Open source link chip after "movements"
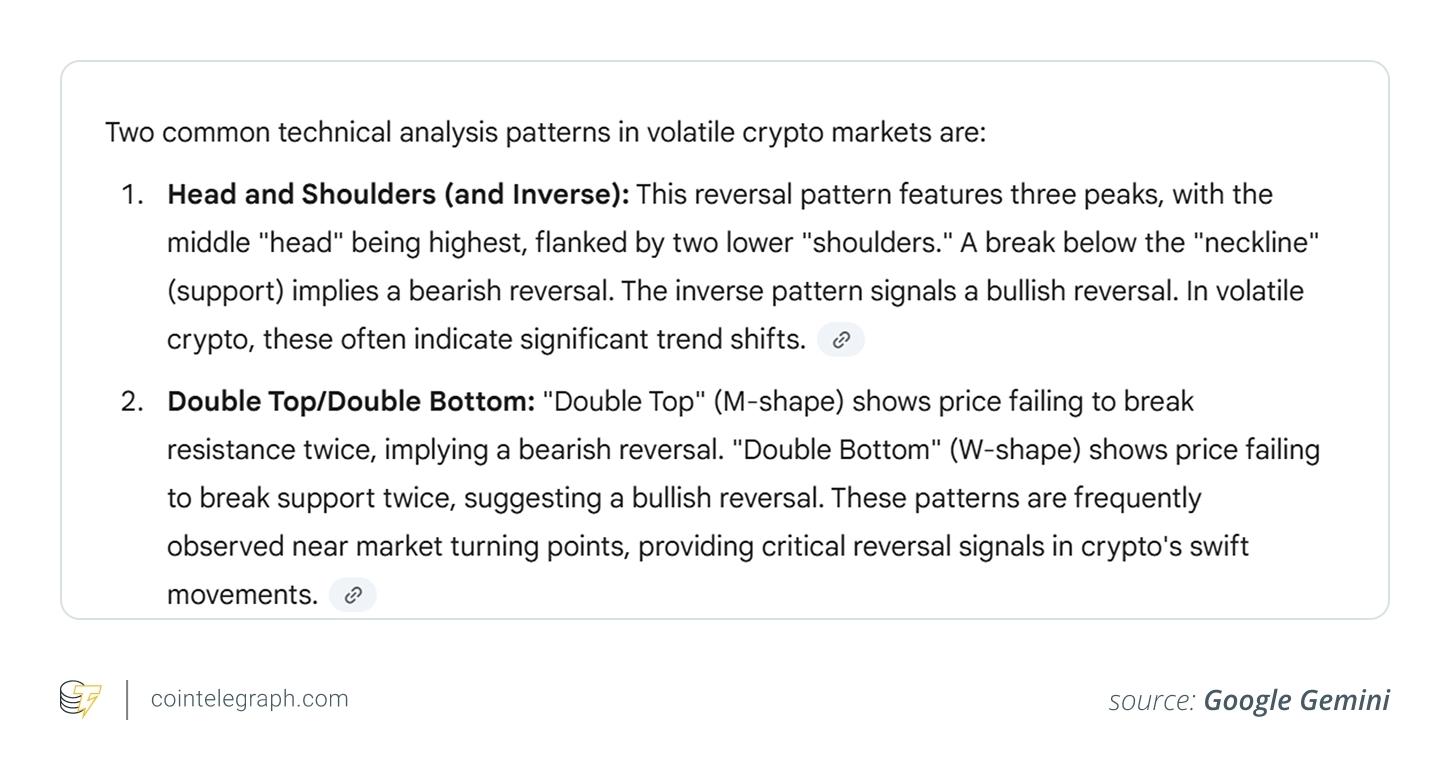 click(353, 595)
